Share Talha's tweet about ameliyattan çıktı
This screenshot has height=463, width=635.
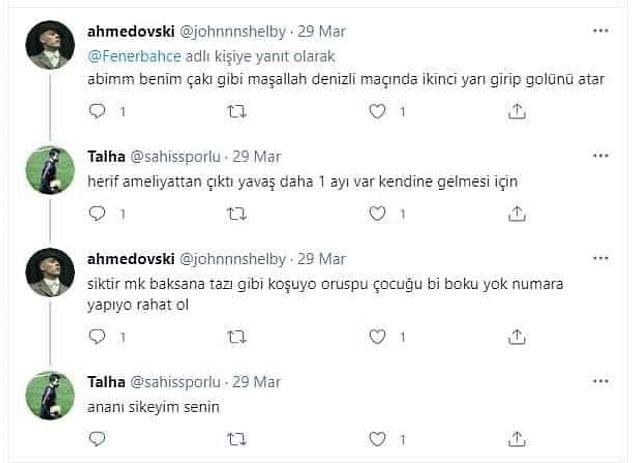[517, 213]
